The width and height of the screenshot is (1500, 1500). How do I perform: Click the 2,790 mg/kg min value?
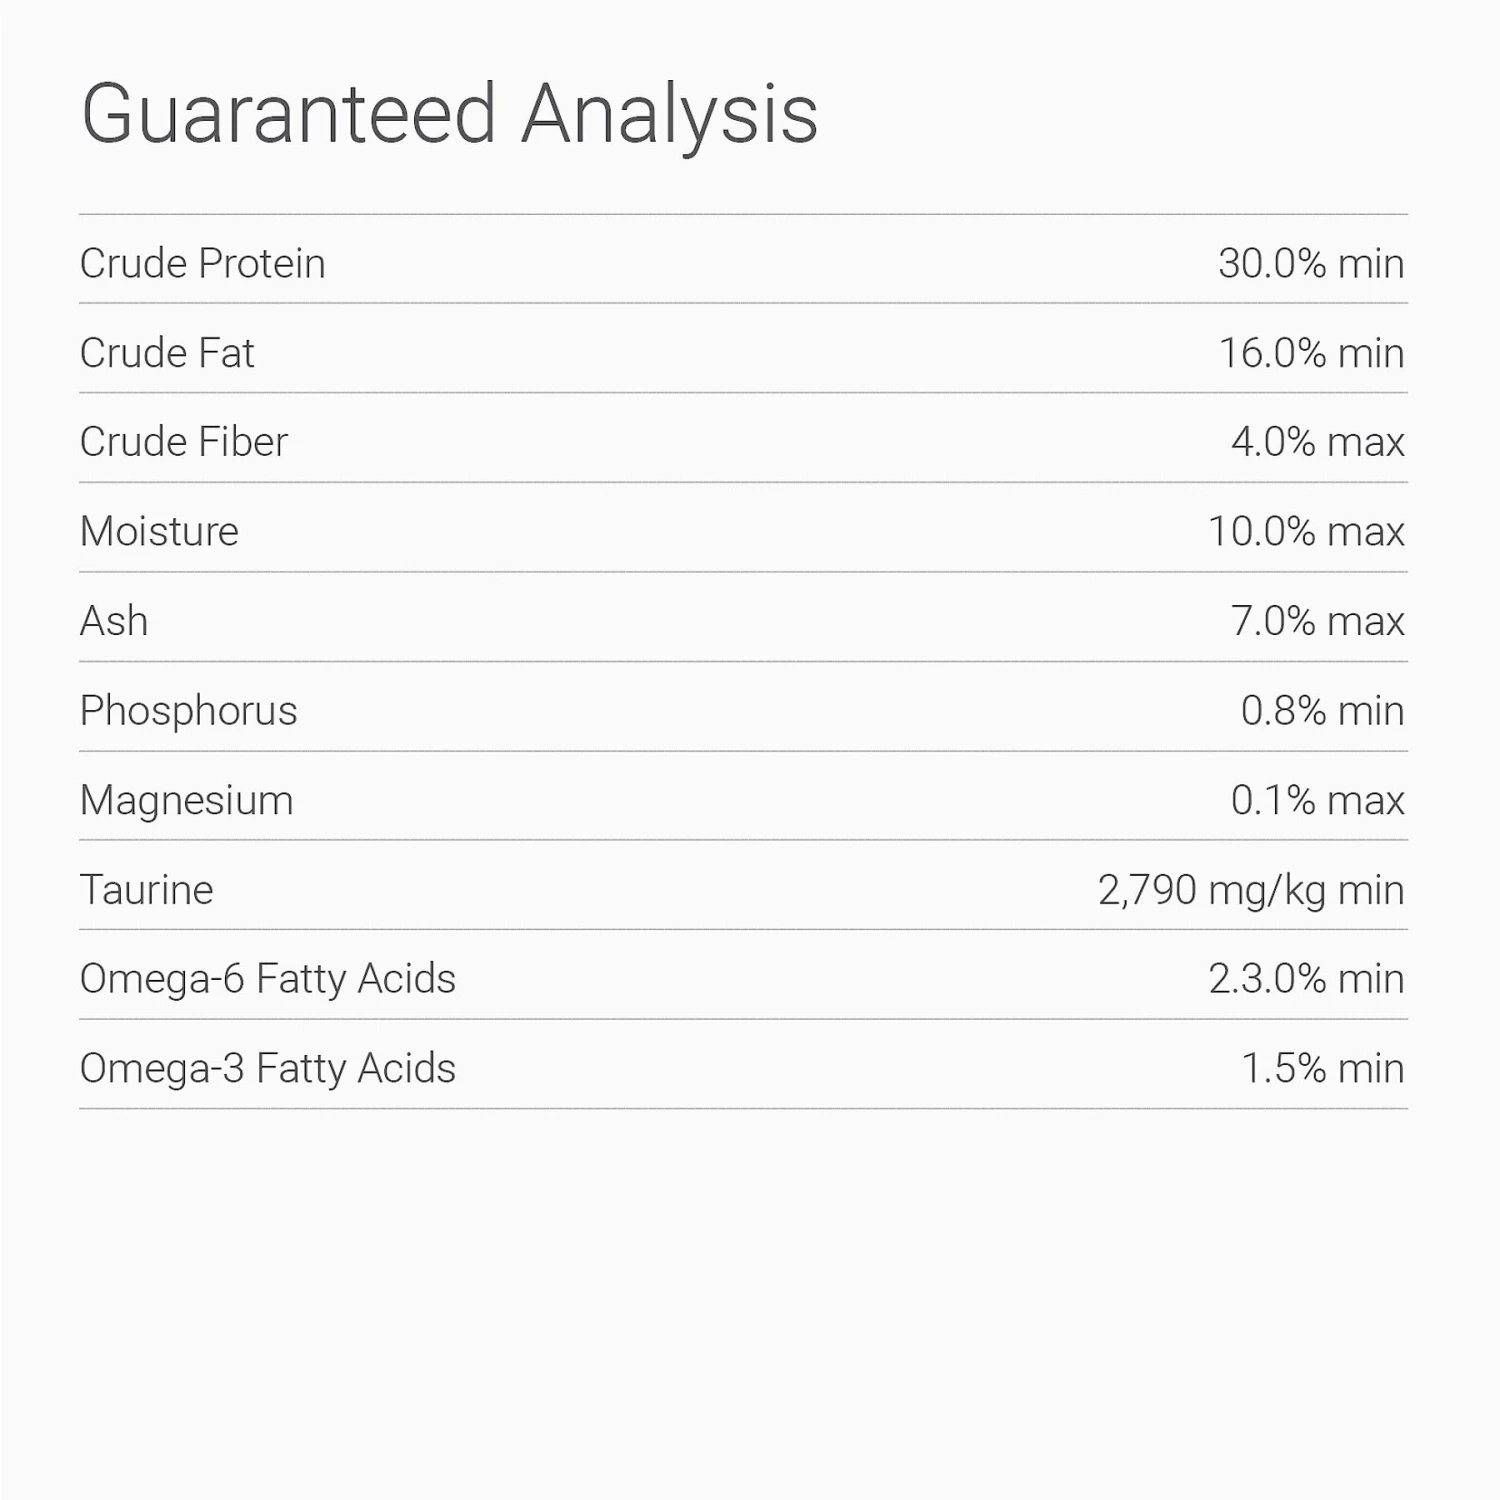tap(1251, 890)
